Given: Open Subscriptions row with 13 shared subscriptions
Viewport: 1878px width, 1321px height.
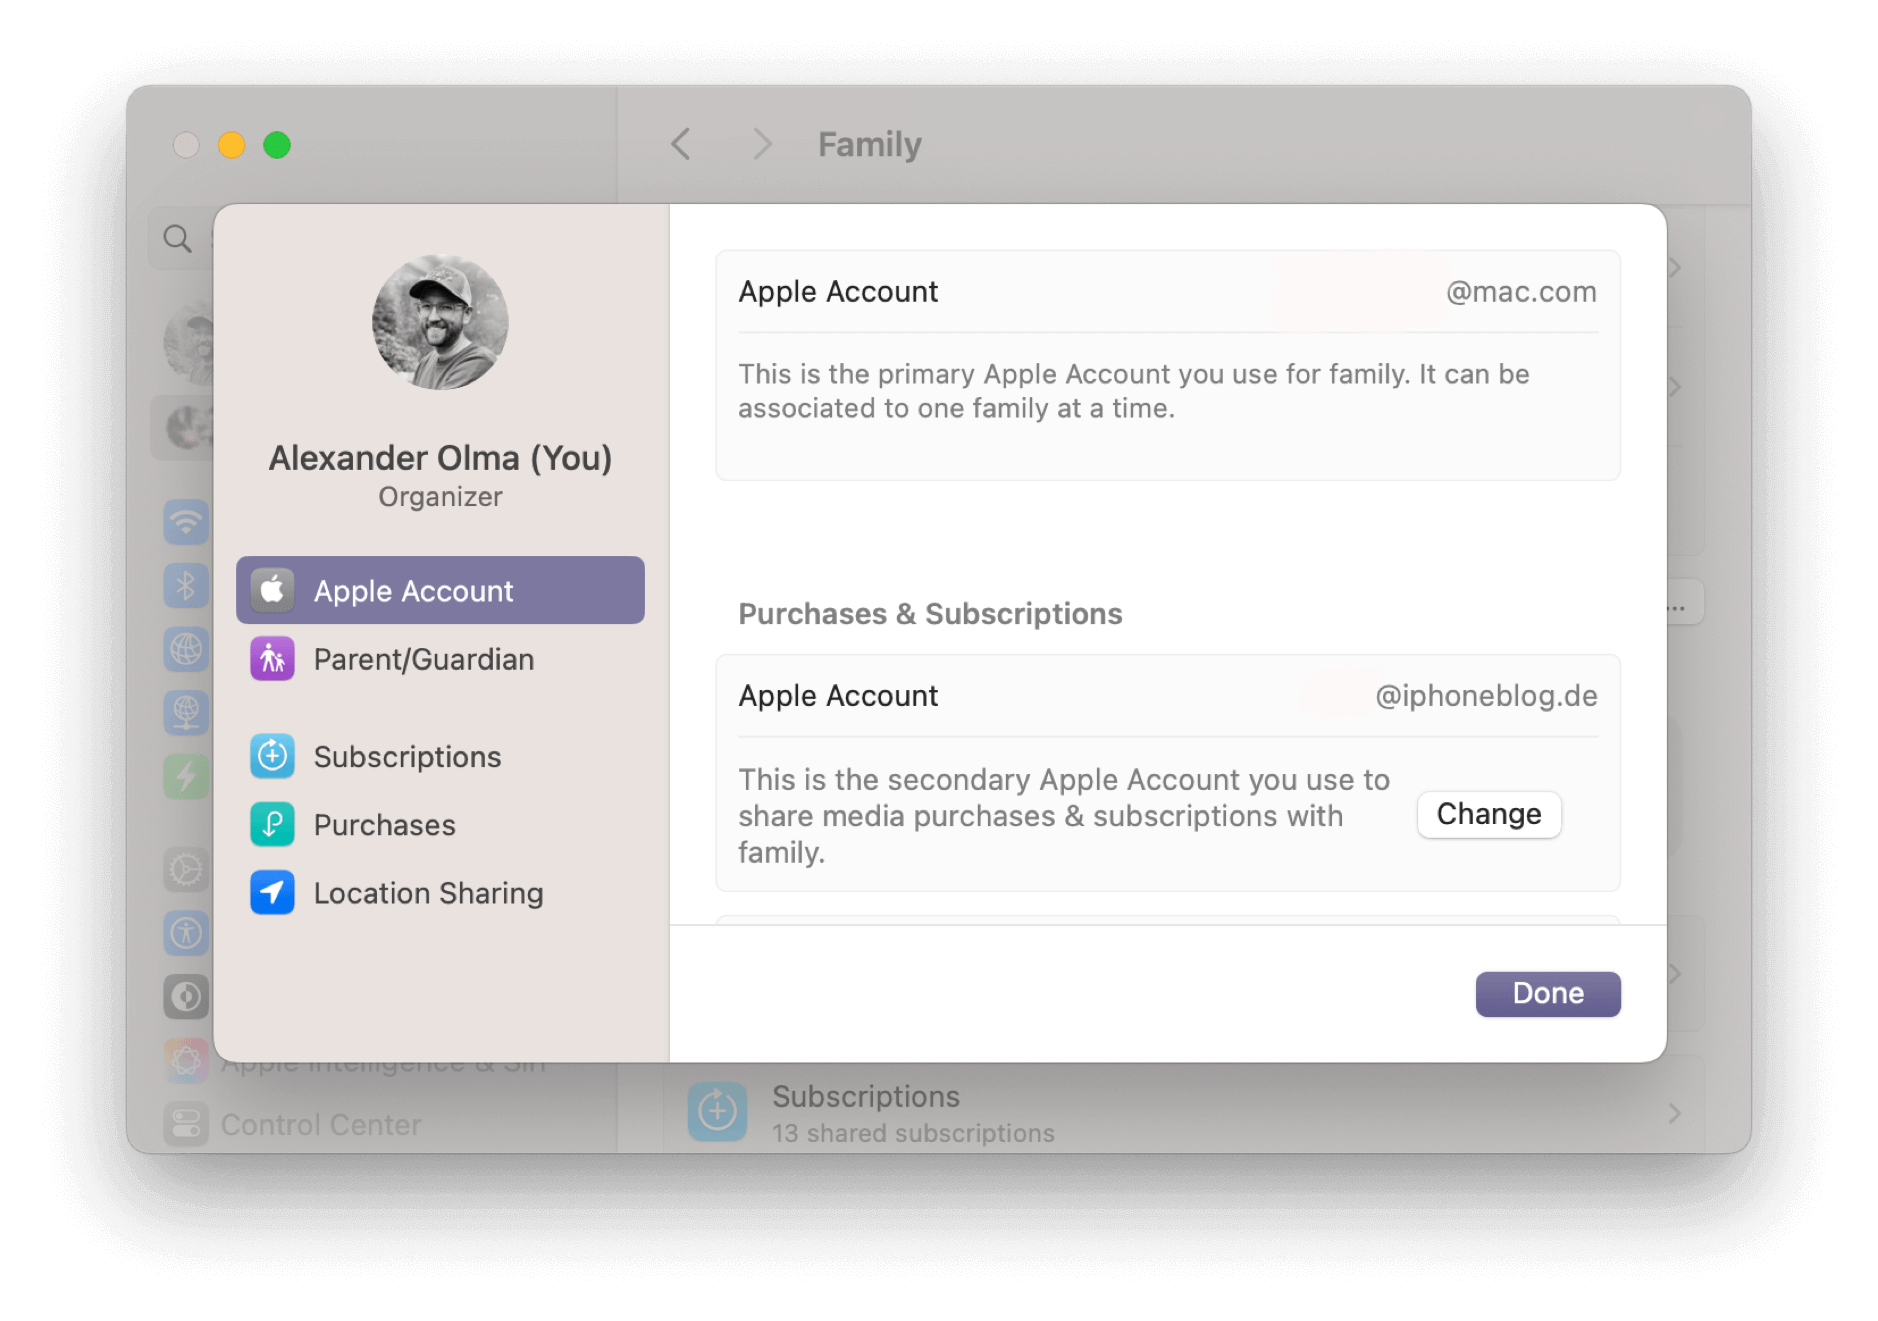Looking at the screenshot, I should pyautogui.click(x=1185, y=1112).
